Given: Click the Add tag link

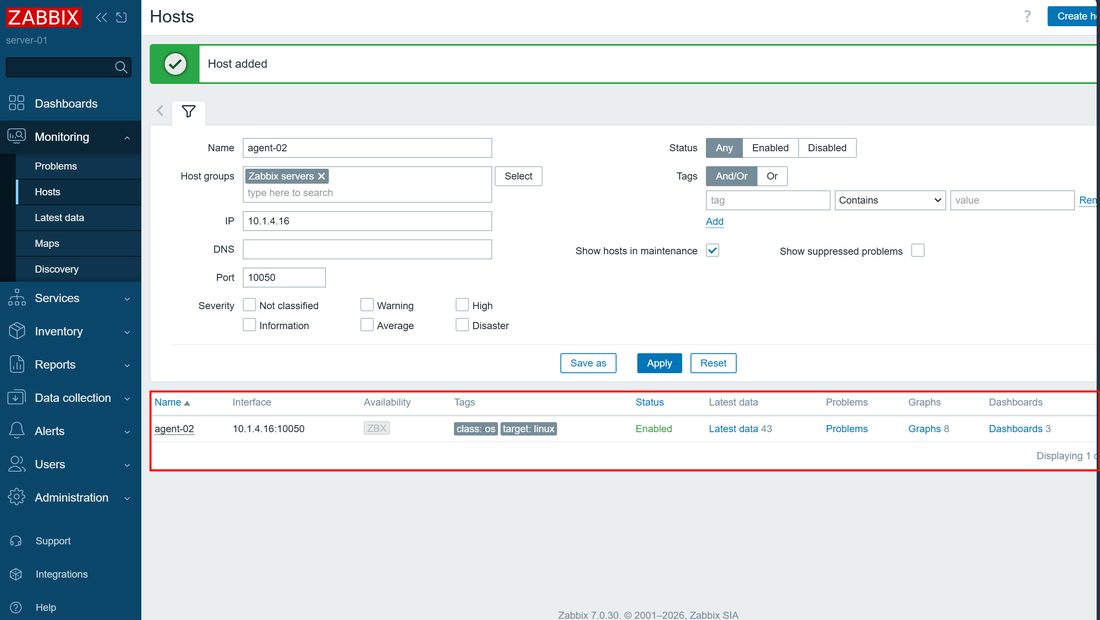Looking at the screenshot, I should pyautogui.click(x=714, y=222).
